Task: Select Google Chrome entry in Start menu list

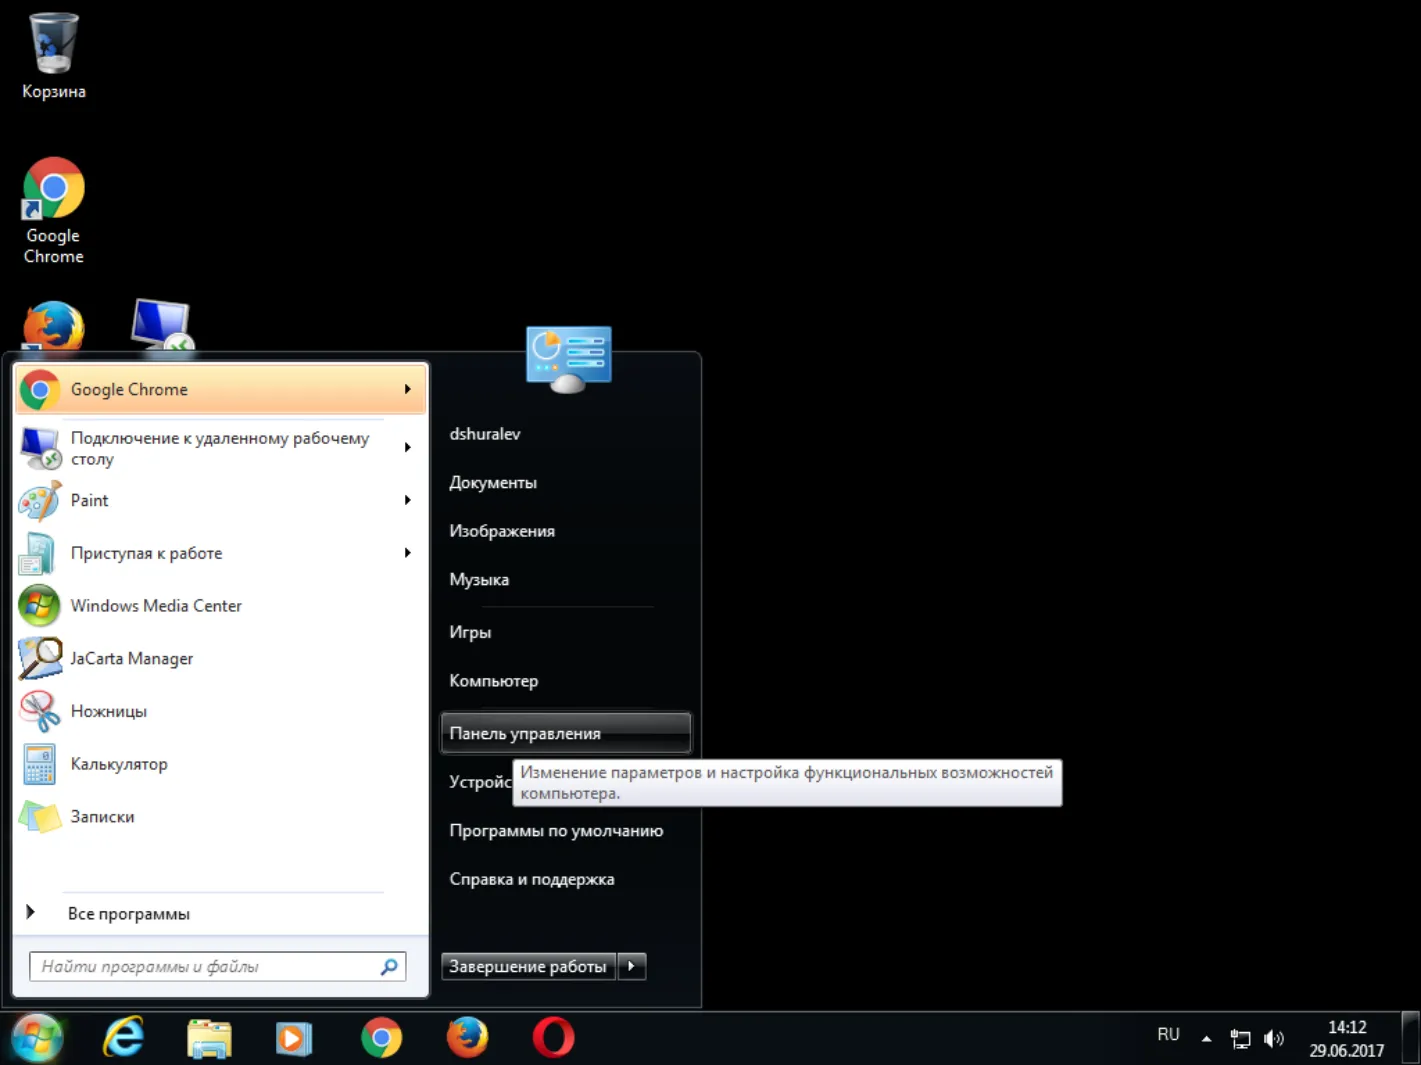Action: tap(221, 389)
